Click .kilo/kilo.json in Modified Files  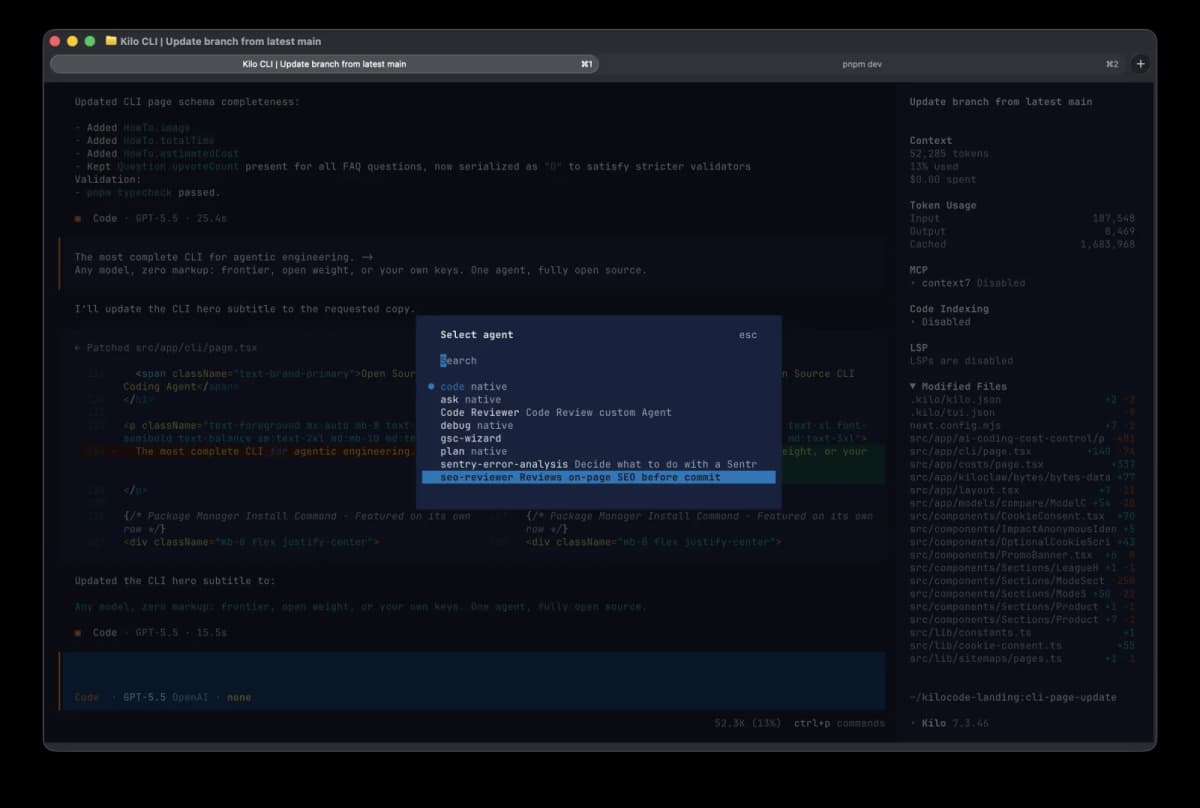pyautogui.click(x=1022, y=399)
